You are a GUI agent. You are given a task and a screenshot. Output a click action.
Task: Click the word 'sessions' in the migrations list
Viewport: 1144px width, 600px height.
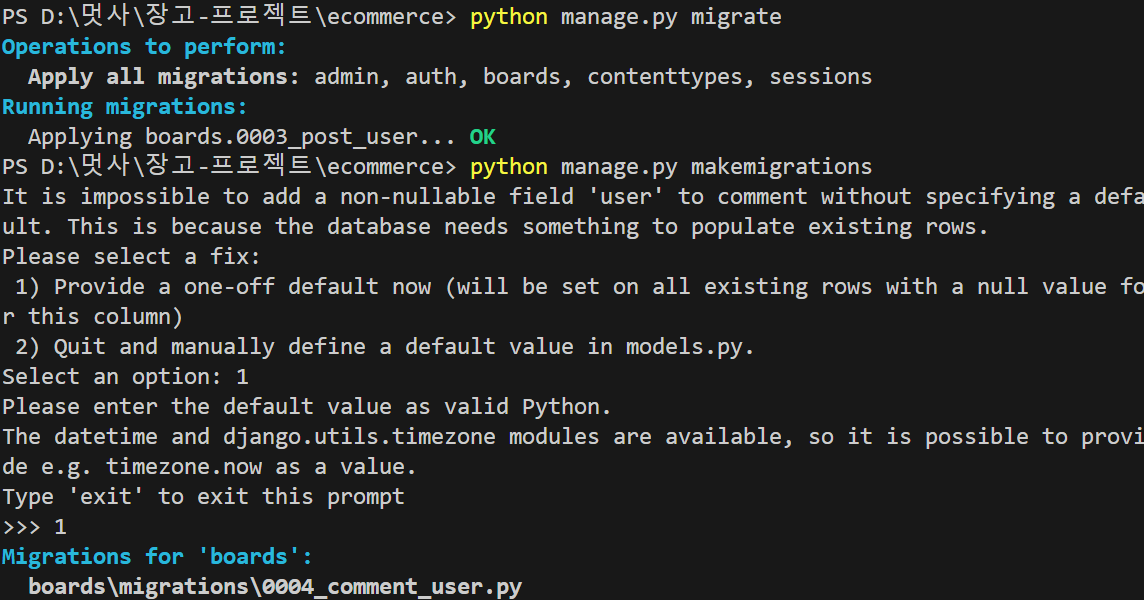[x=820, y=77]
